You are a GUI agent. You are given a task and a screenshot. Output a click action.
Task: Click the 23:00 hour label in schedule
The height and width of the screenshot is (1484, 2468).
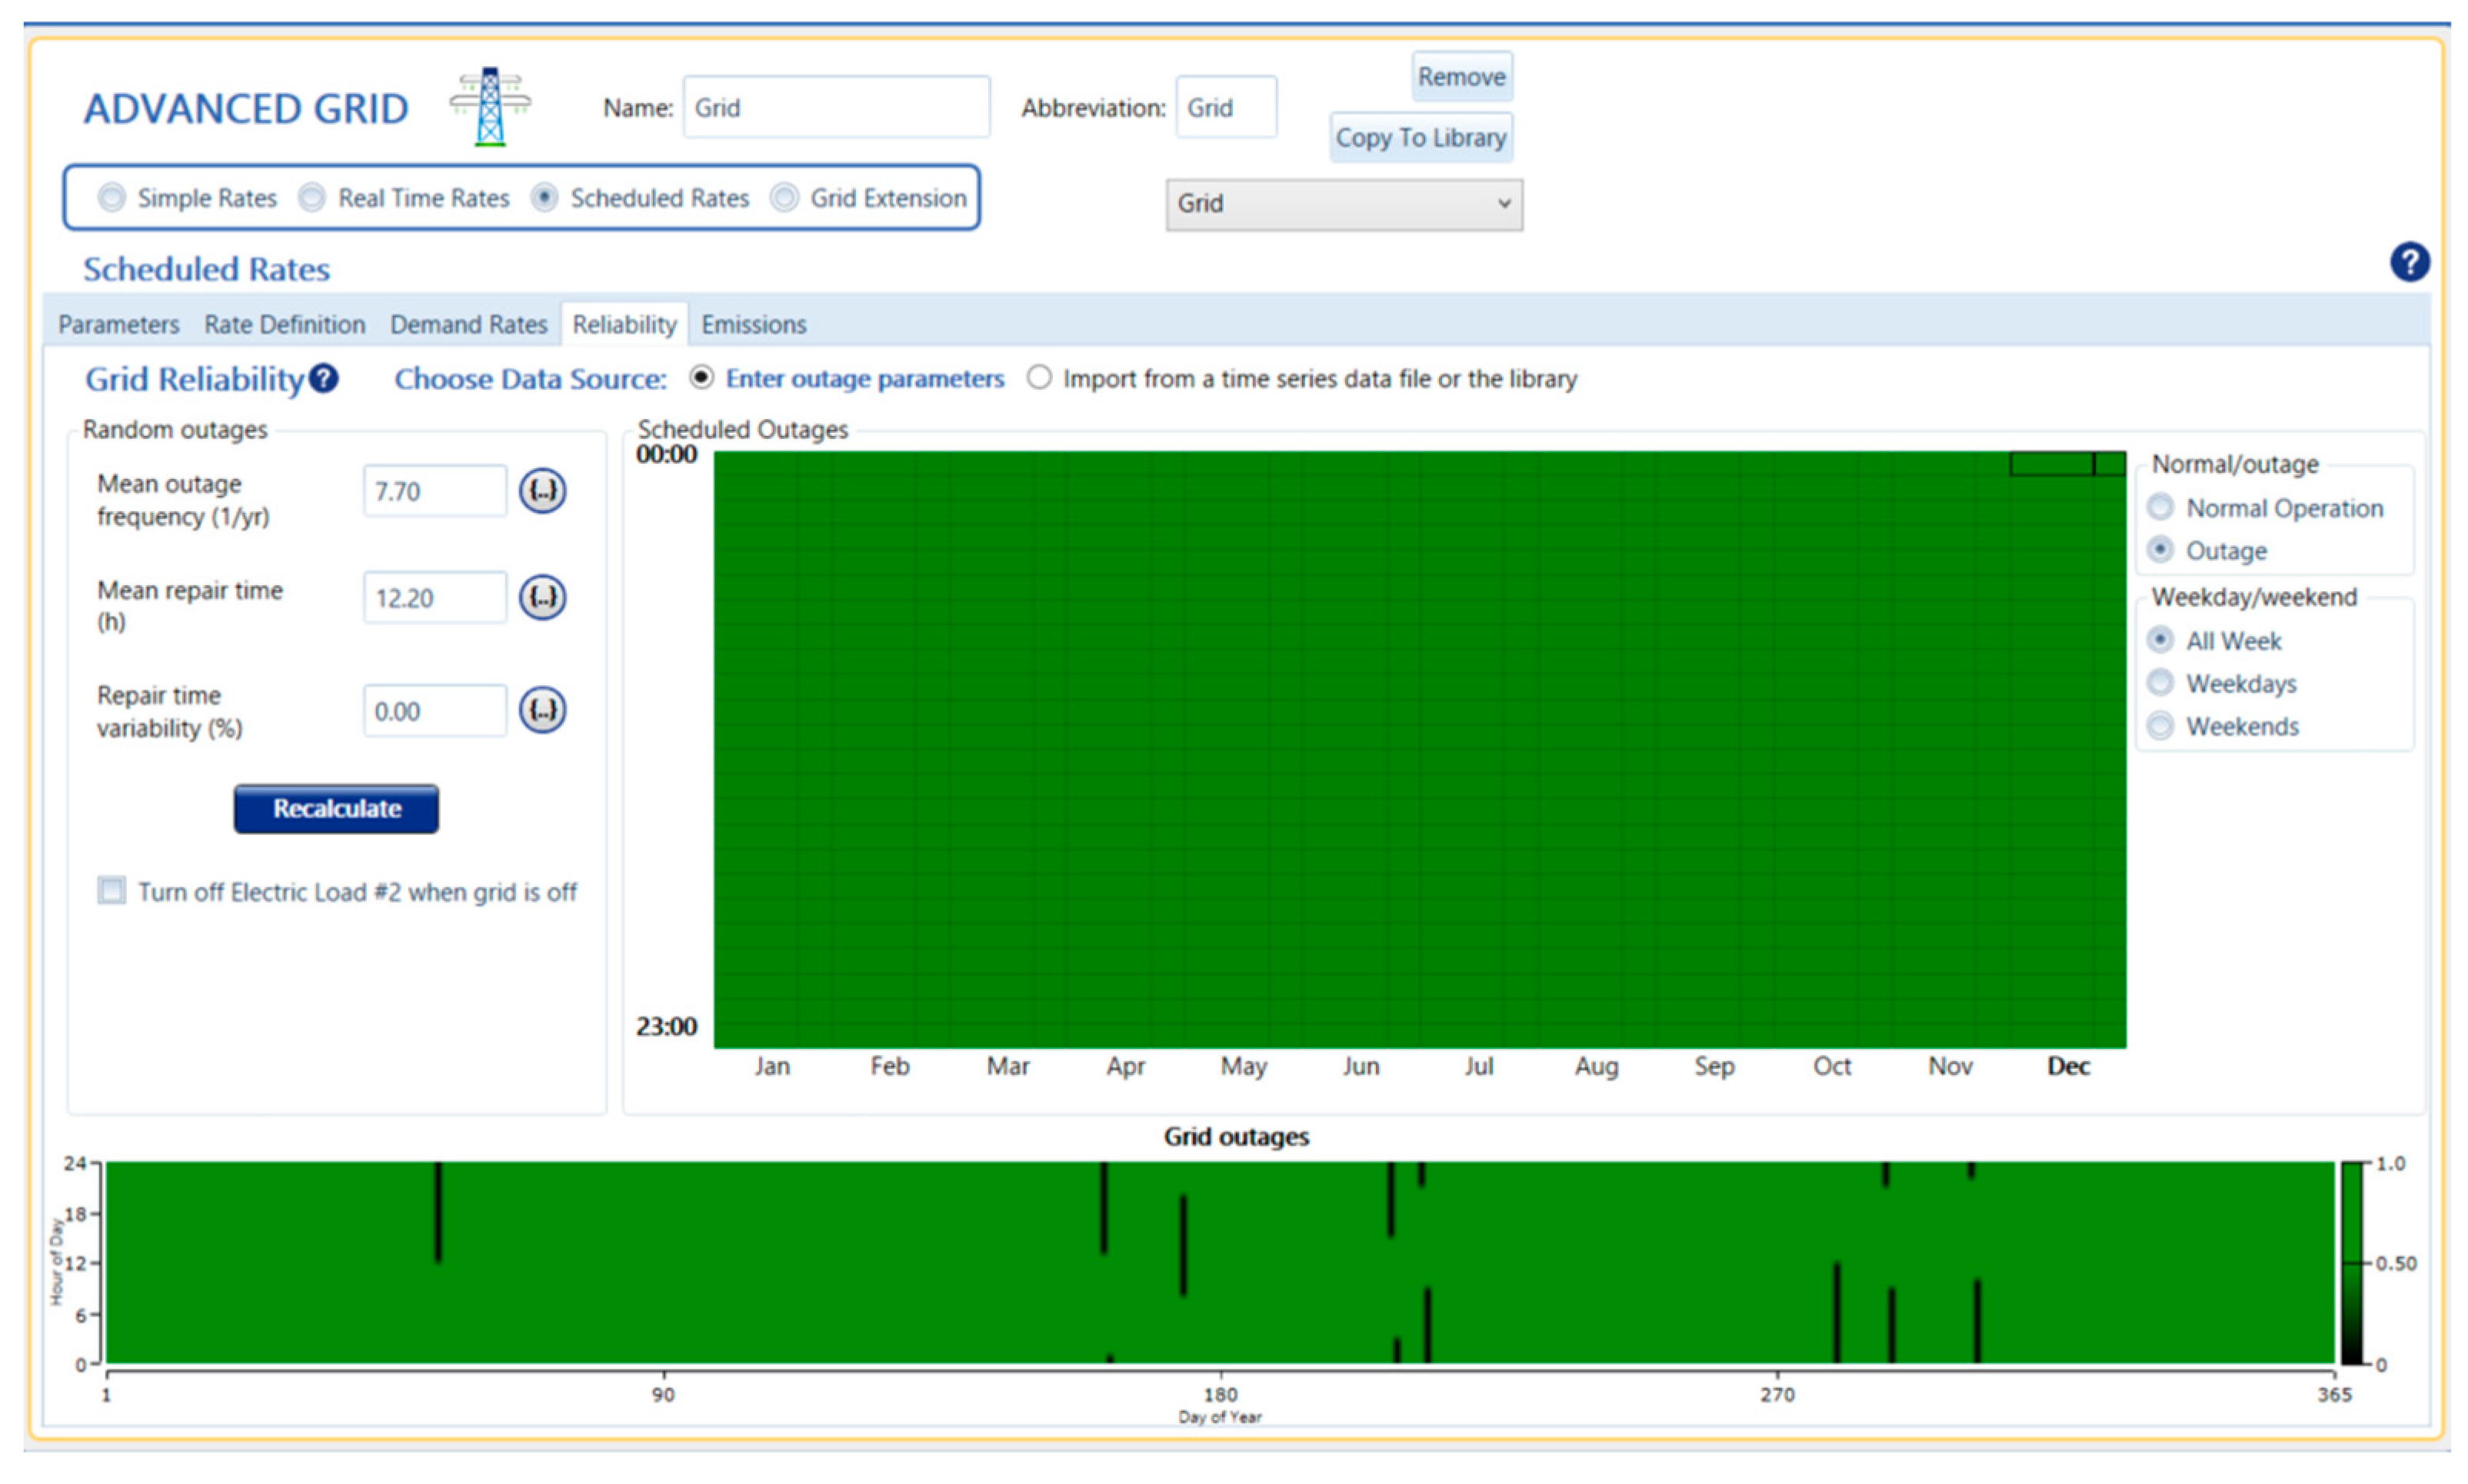(666, 1027)
